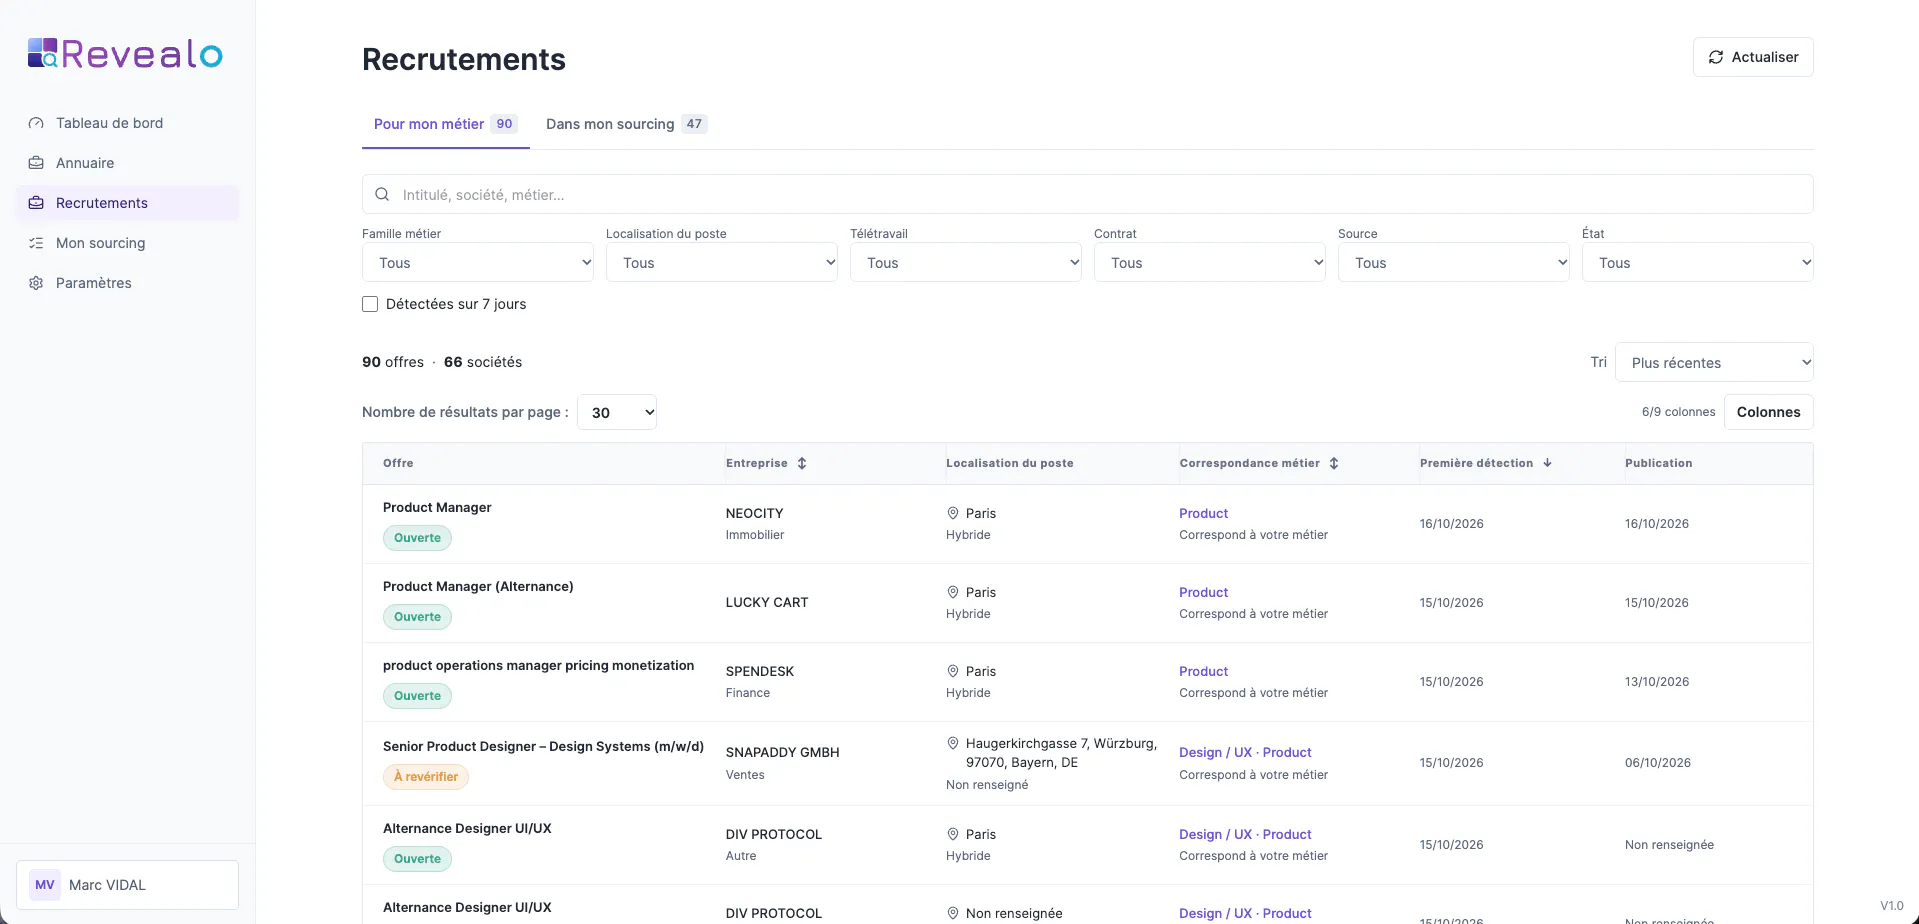Image resolution: width=1919 pixels, height=924 pixels.
Task: Open the Tri Plus récentes dropdown
Action: (1714, 363)
